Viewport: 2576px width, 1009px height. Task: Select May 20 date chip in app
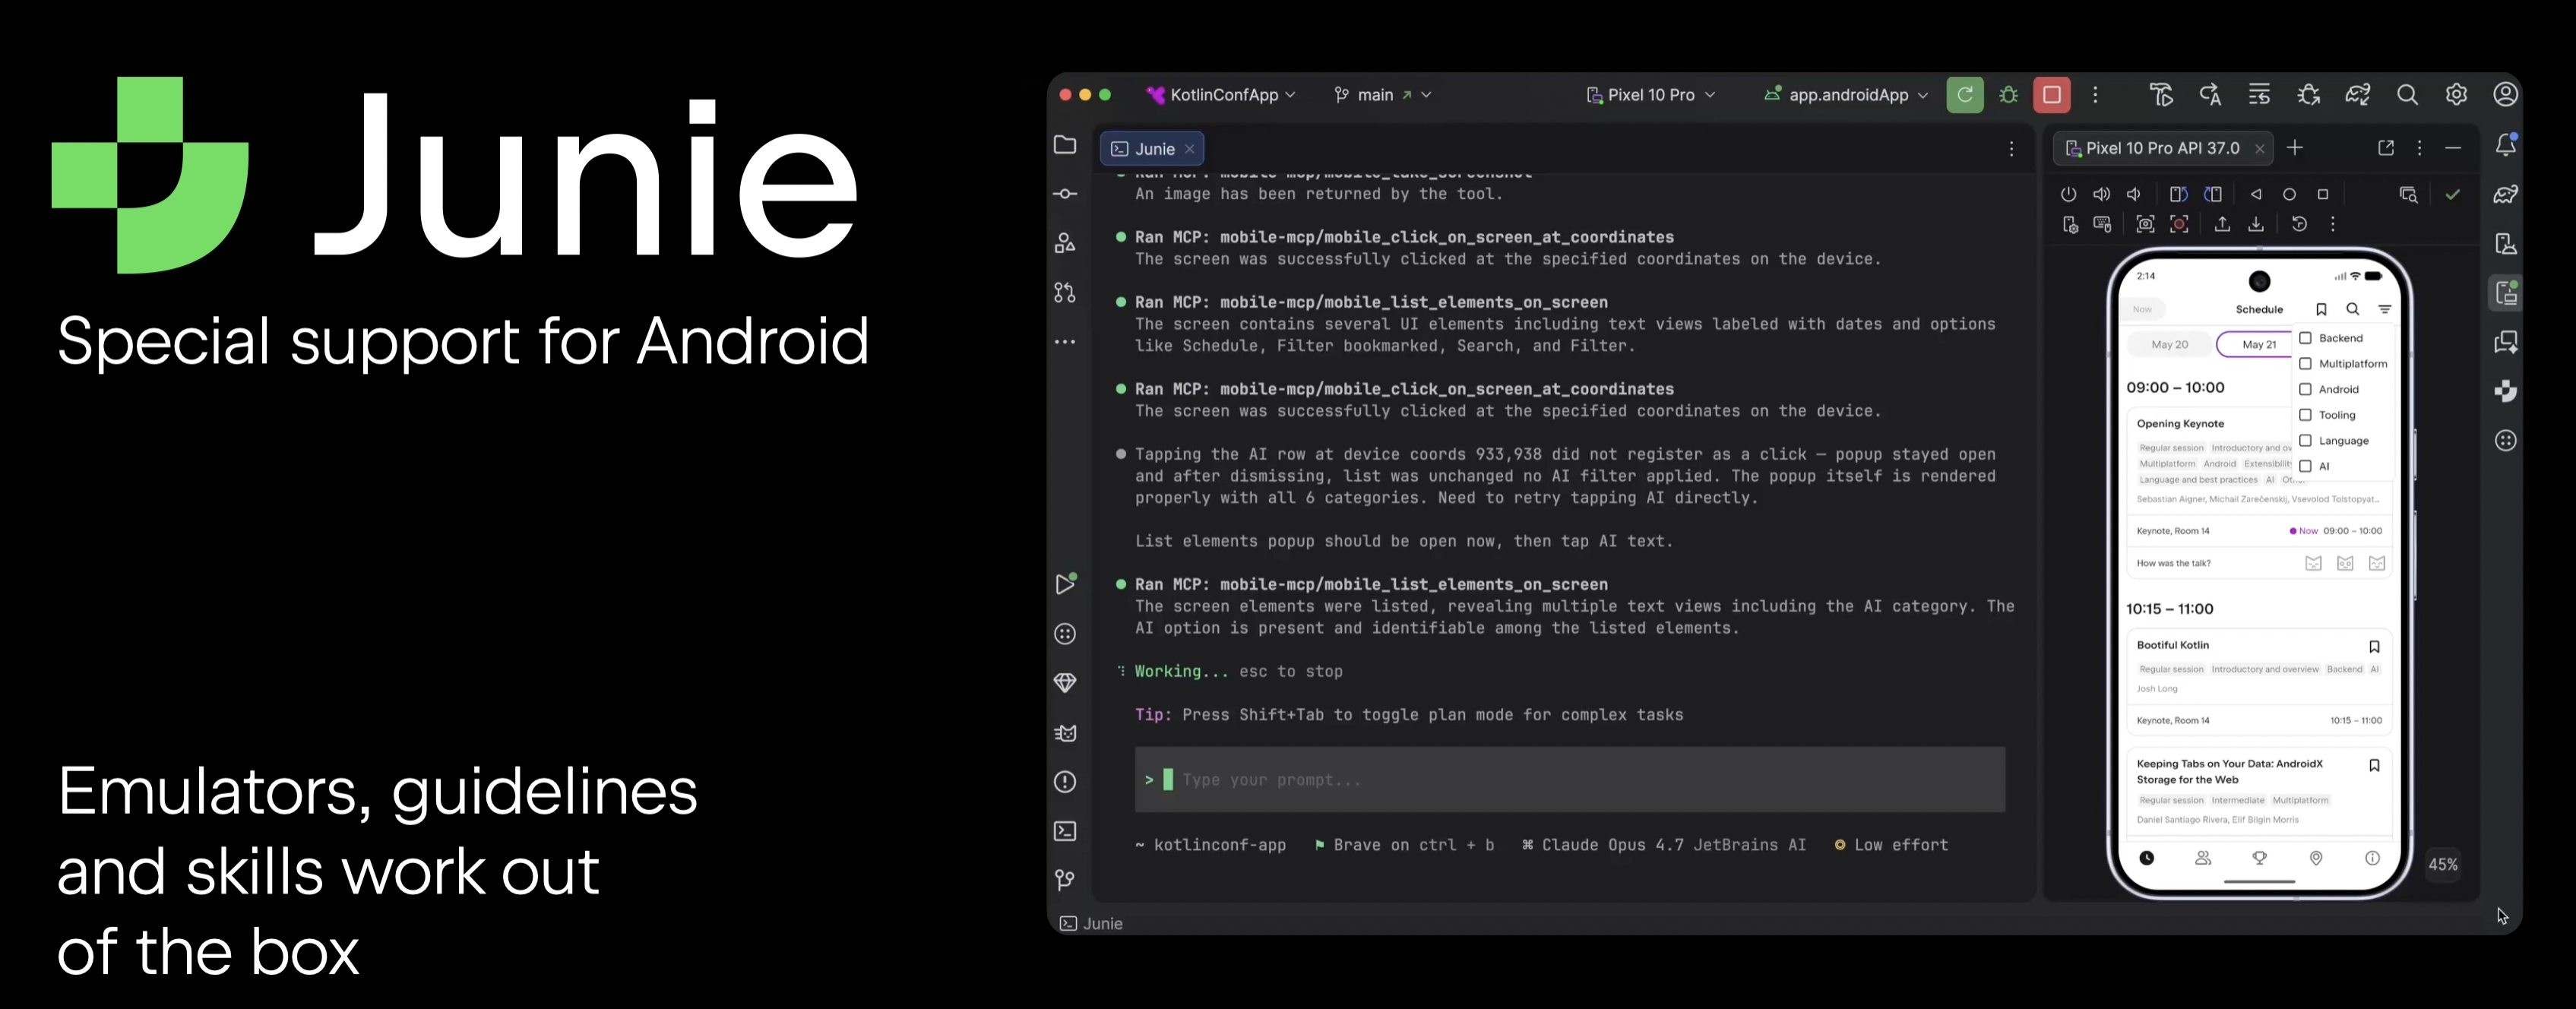[x=2169, y=344]
